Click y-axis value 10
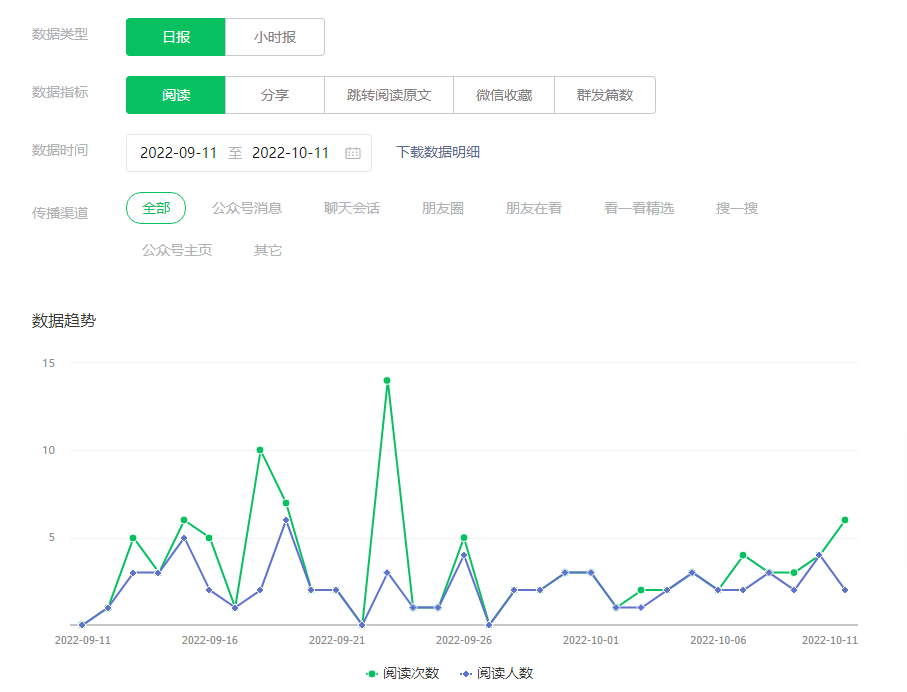Screen dimensions: 907x692 click(49, 450)
